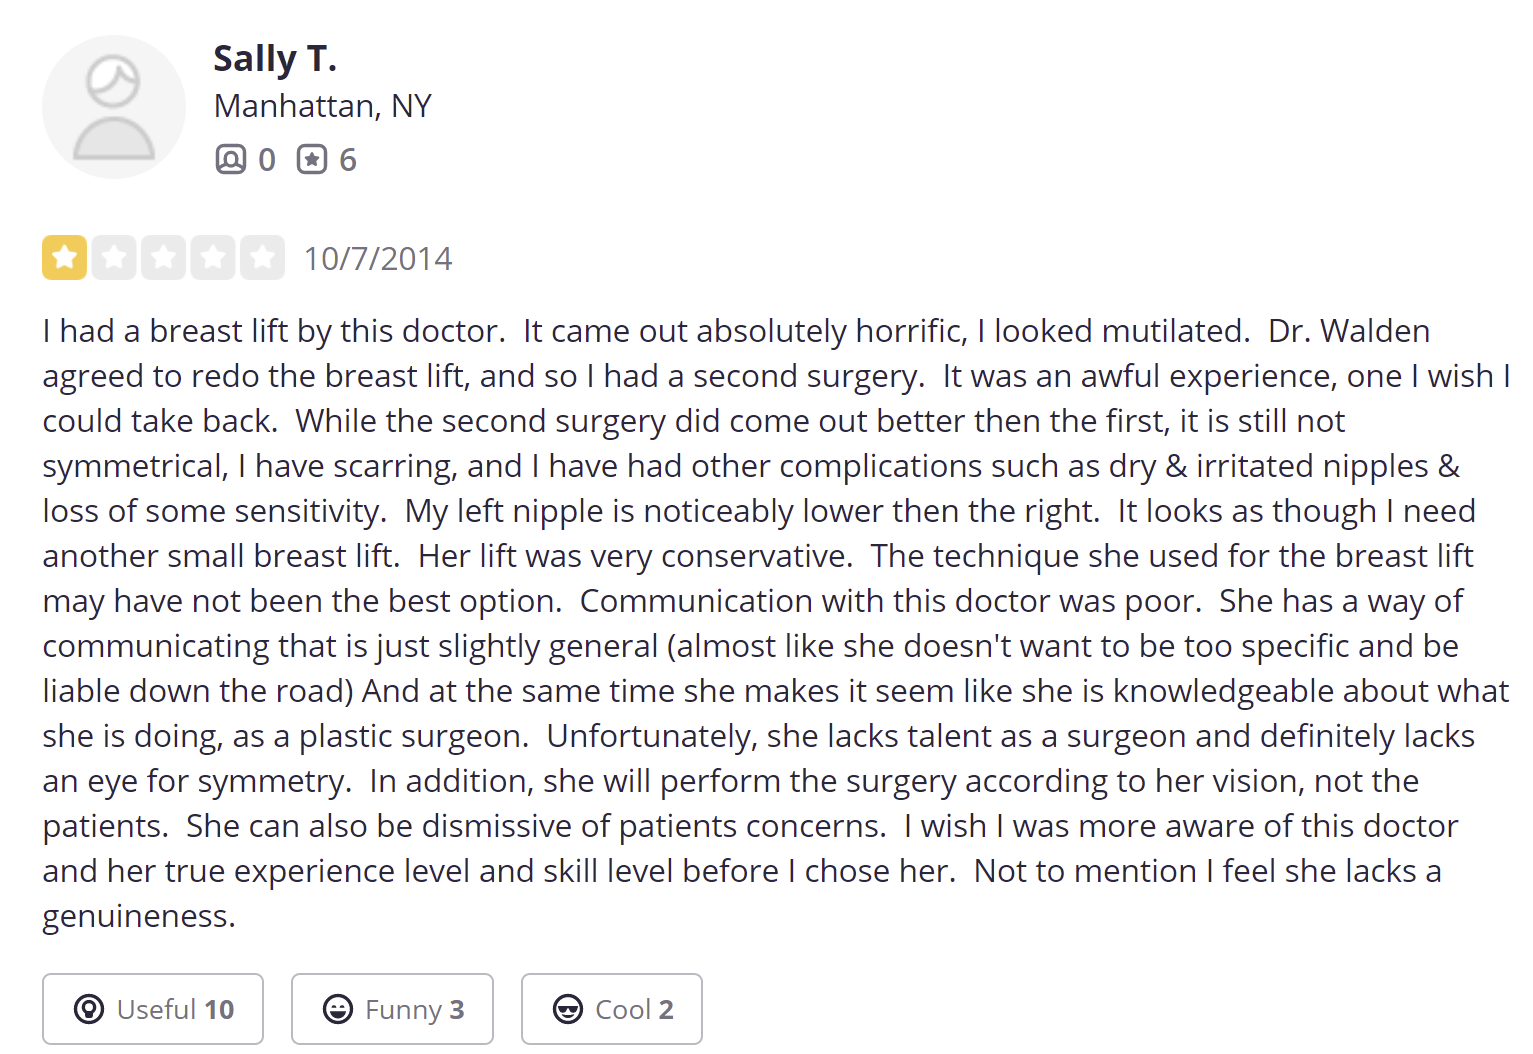
Task: Select the first filled rating star
Action: coord(64,258)
